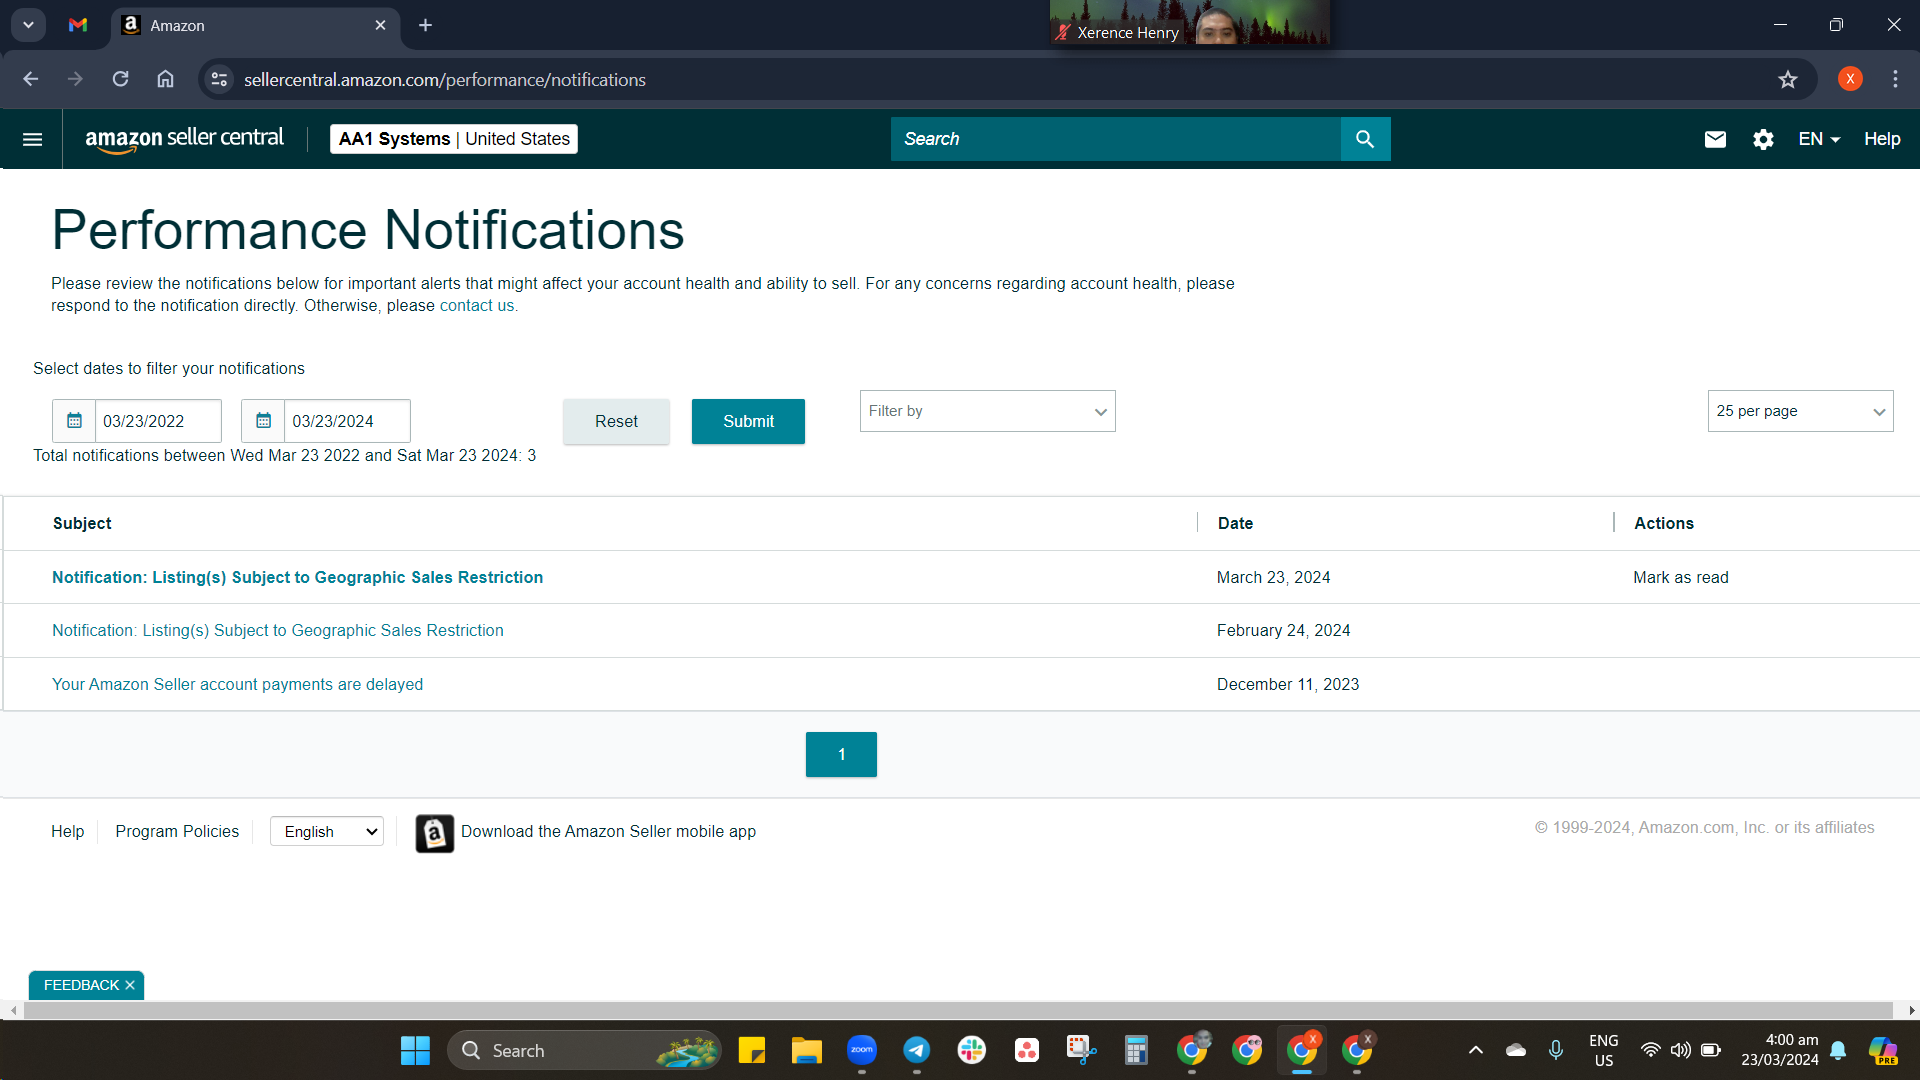Change the 25 per page dropdown
Viewport: 1920px width, 1080px height.
pyautogui.click(x=1800, y=411)
